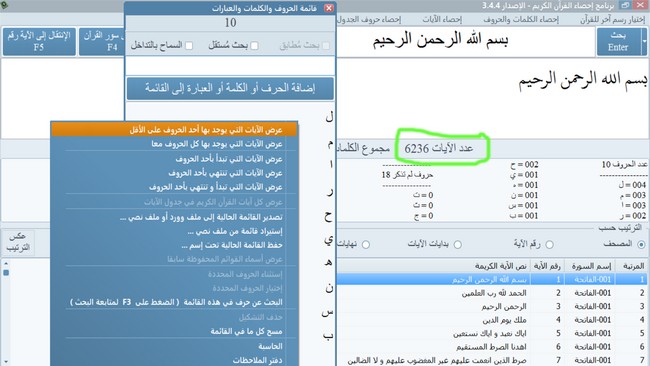The width and height of the screenshot is (650, 366).
Task: Click the field showing 10 in the dialog
Action: pos(230,22)
